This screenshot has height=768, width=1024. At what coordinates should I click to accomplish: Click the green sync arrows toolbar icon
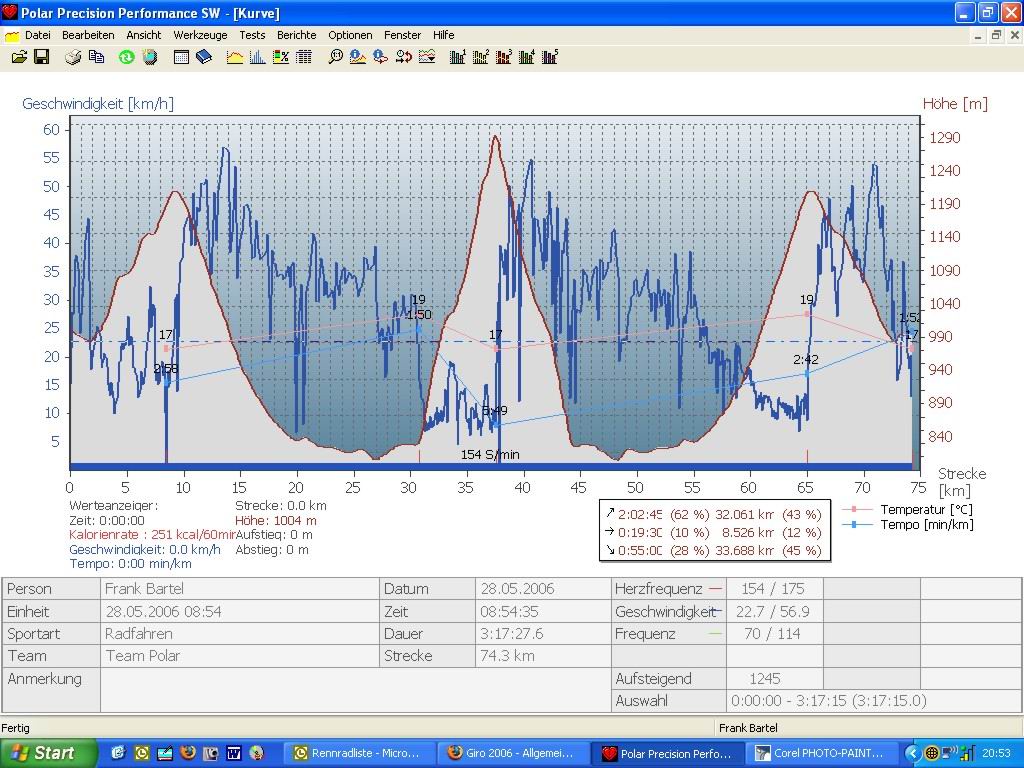pyautogui.click(x=127, y=58)
